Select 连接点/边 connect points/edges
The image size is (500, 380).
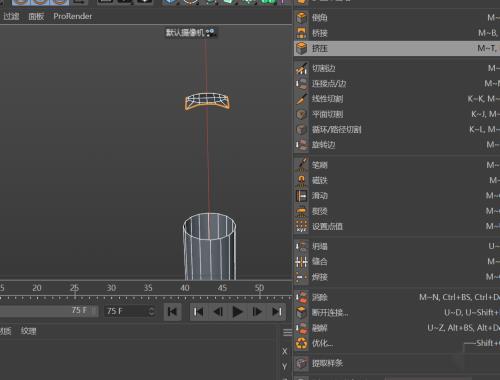click(397, 84)
